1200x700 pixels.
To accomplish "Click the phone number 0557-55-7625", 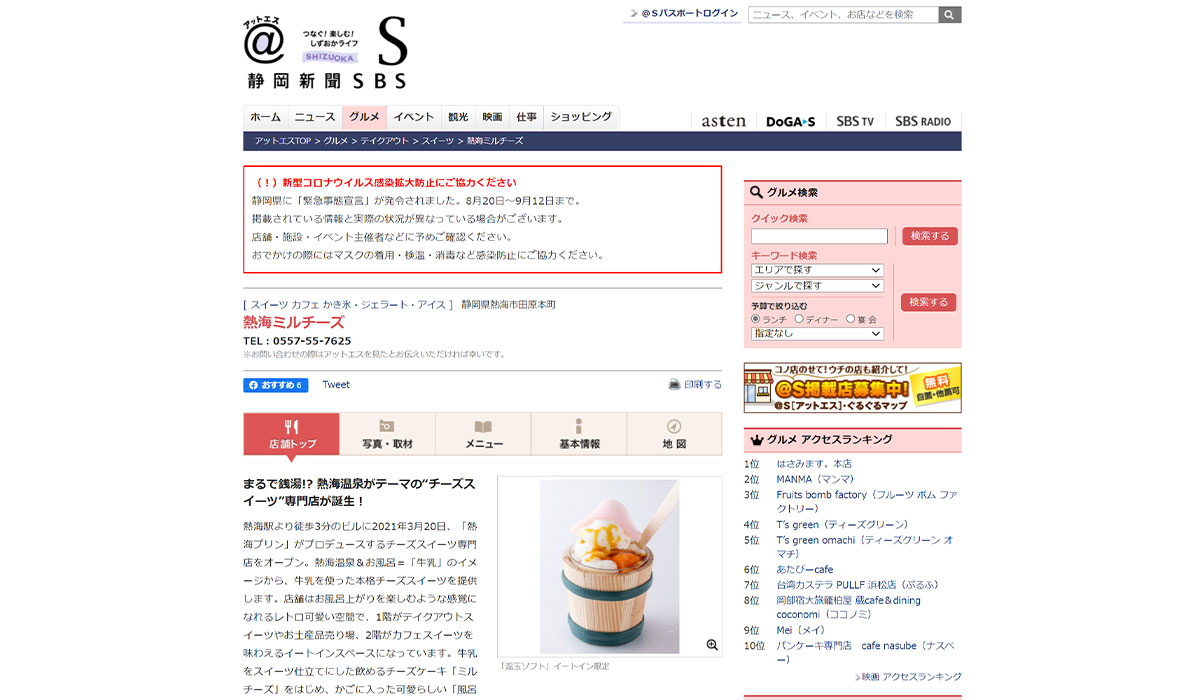I will pyautogui.click(x=311, y=341).
